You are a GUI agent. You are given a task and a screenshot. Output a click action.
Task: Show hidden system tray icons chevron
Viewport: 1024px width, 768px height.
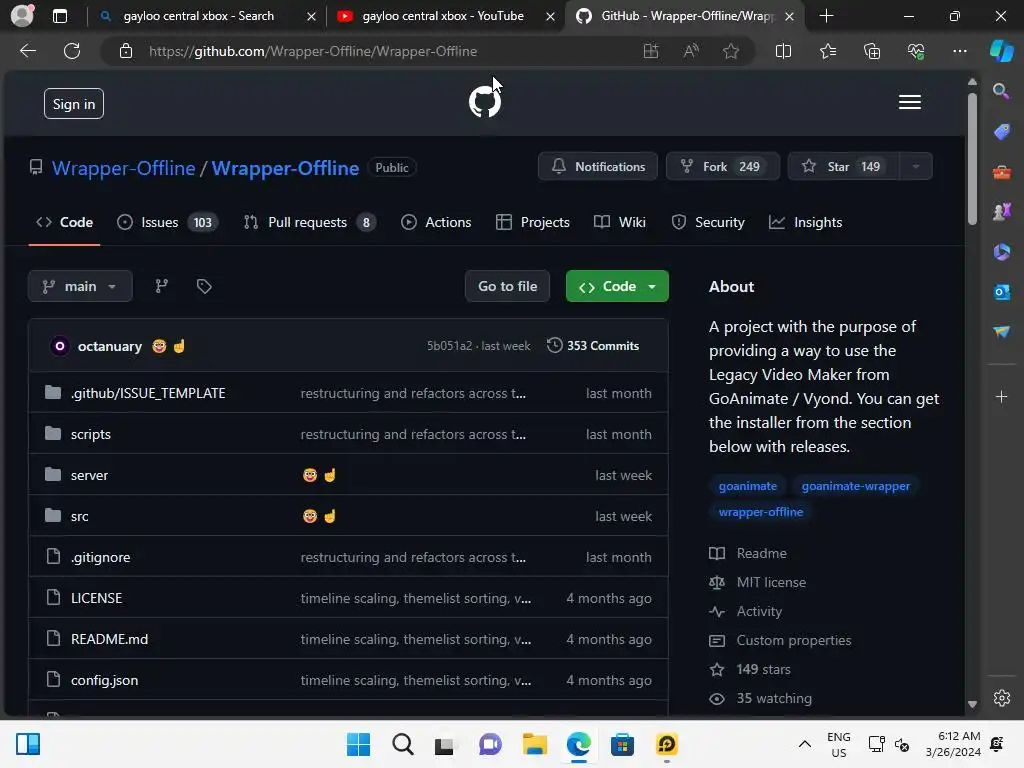pyautogui.click(x=805, y=744)
